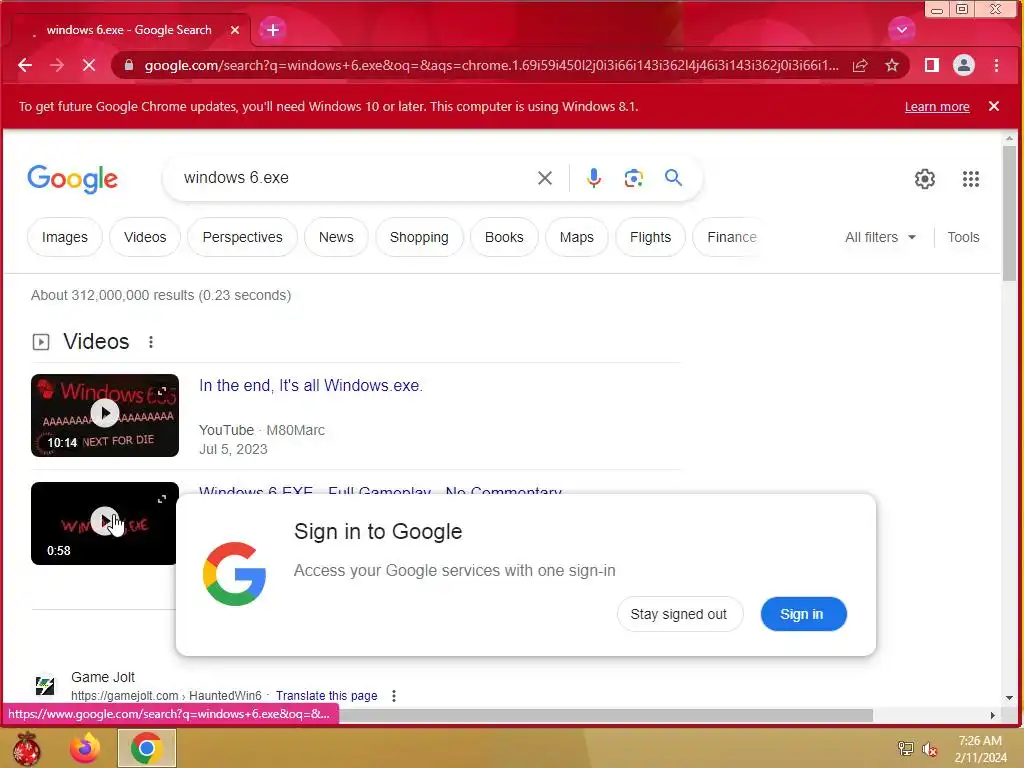Open the Google apps grid
This screenshot has width=1024, height=768.
970,179
